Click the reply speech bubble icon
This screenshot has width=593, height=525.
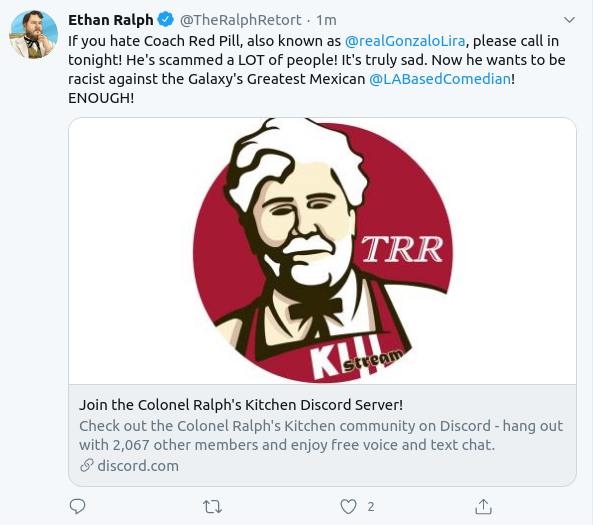tap(78, 506)
